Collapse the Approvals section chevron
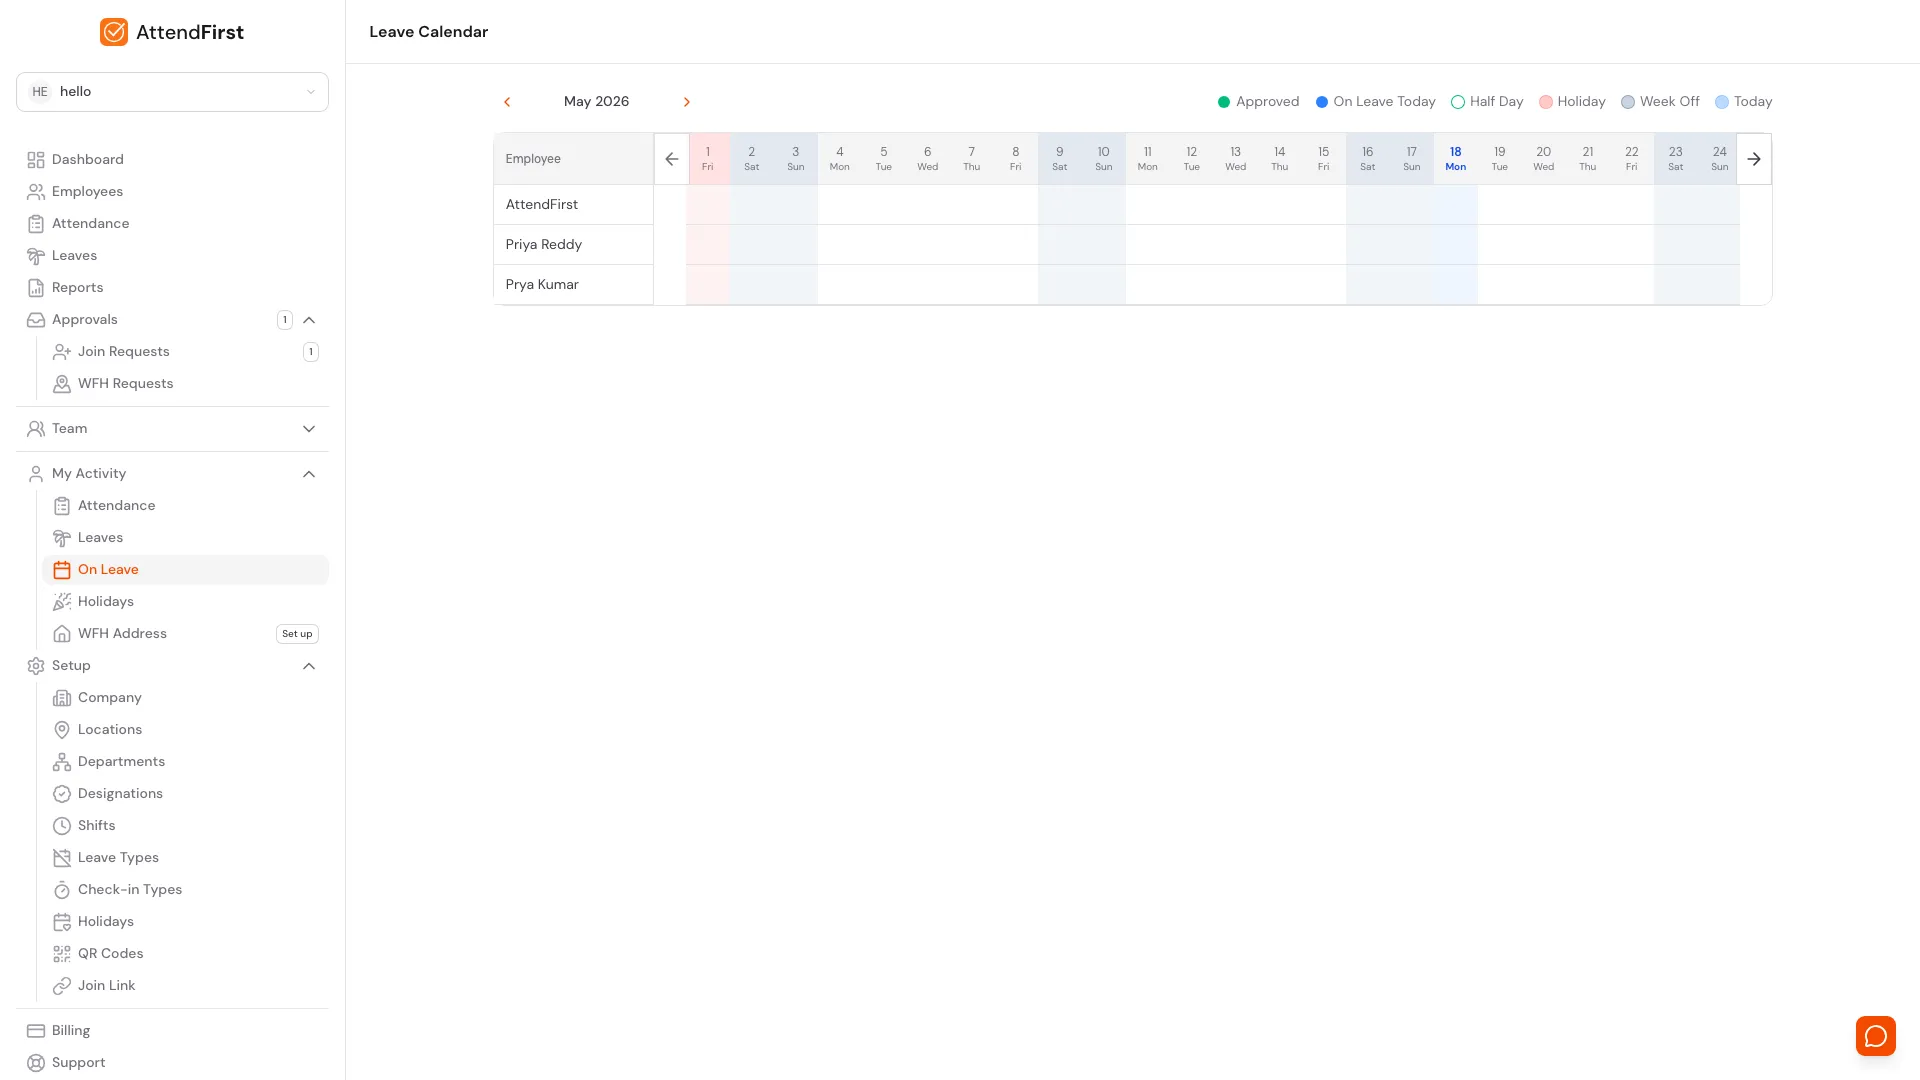This screenshot has width=1920, height=1080. point(309,320)
